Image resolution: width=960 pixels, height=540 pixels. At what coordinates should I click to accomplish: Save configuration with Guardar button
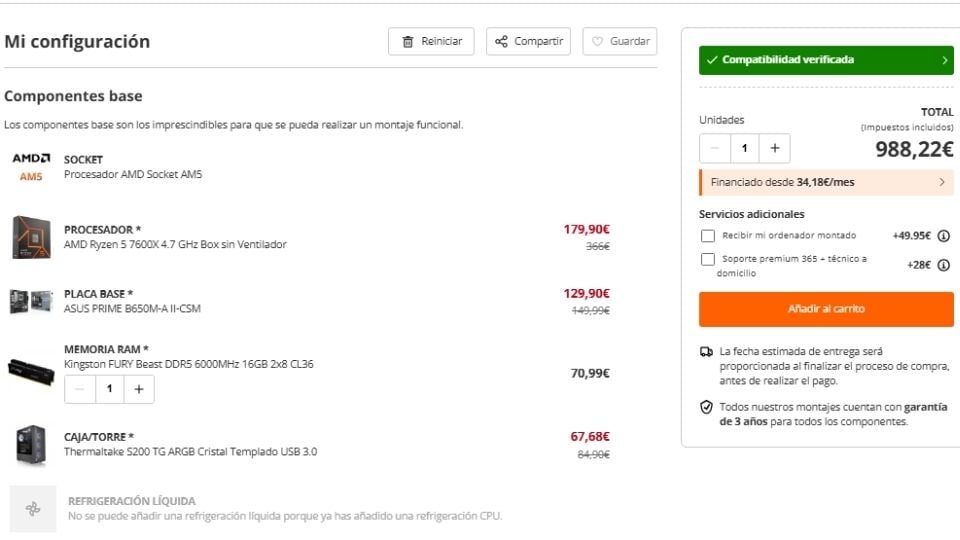pos(620,41)
